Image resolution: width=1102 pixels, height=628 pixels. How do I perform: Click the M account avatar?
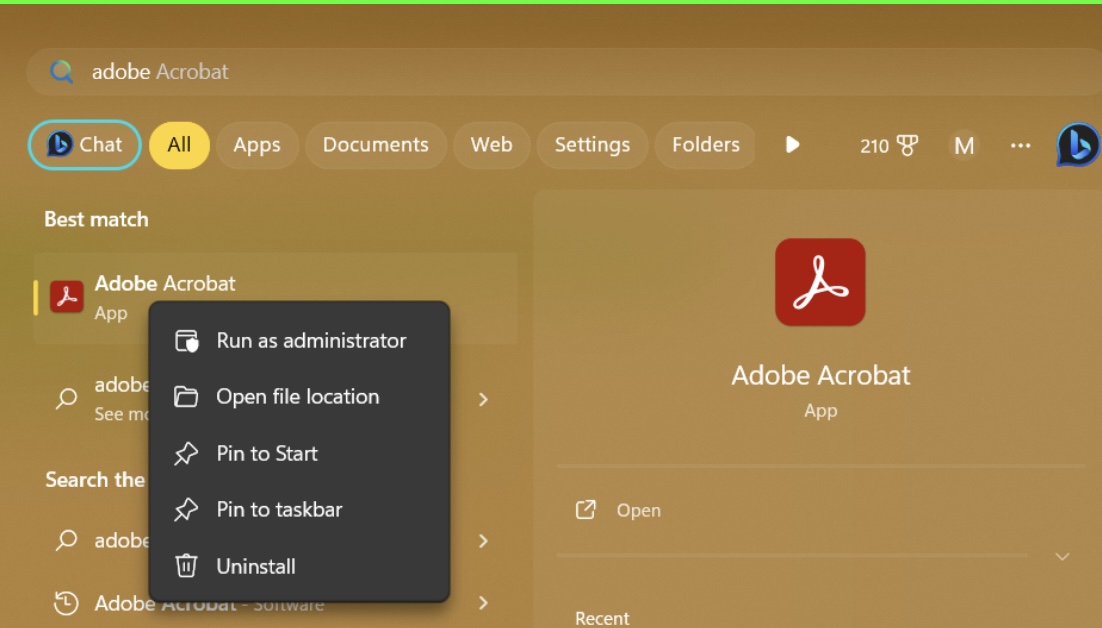pos(963,145)
